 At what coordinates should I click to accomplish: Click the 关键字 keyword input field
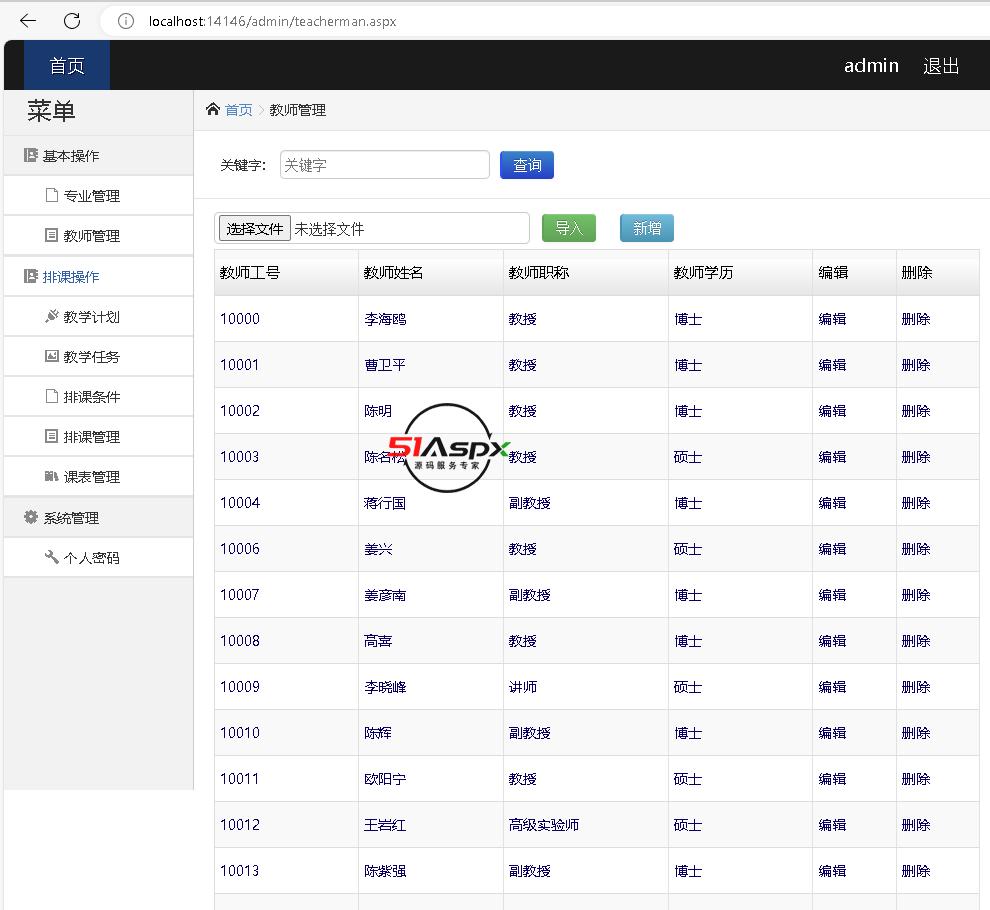coord(384,165)
